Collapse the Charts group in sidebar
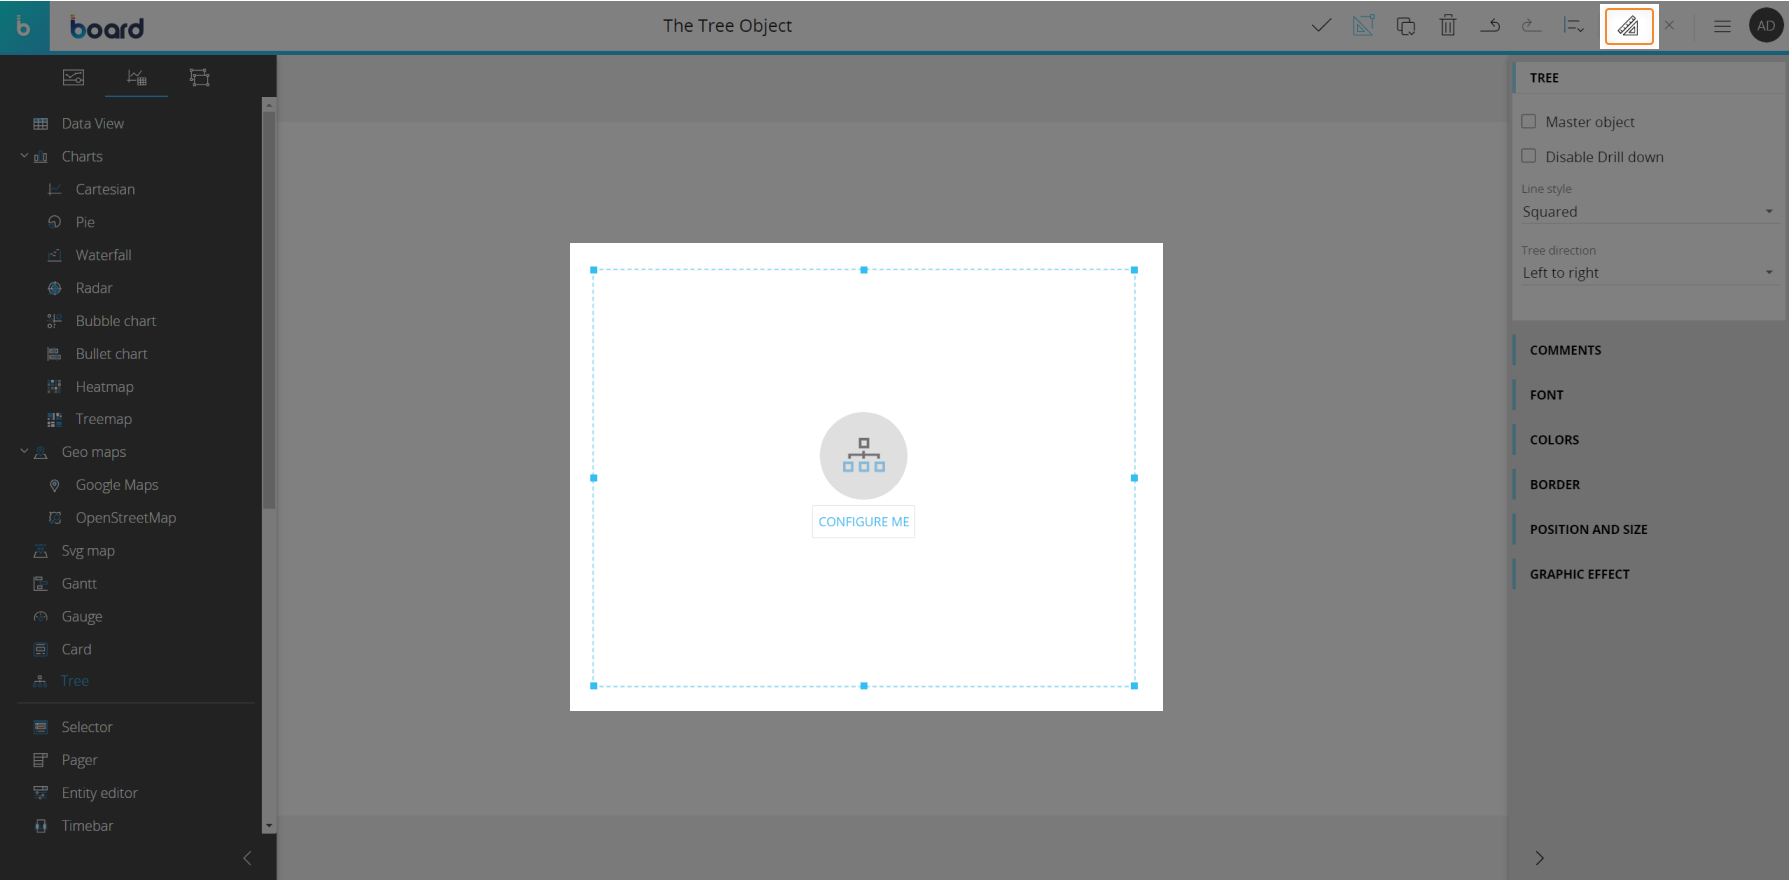 click(24, 156)
